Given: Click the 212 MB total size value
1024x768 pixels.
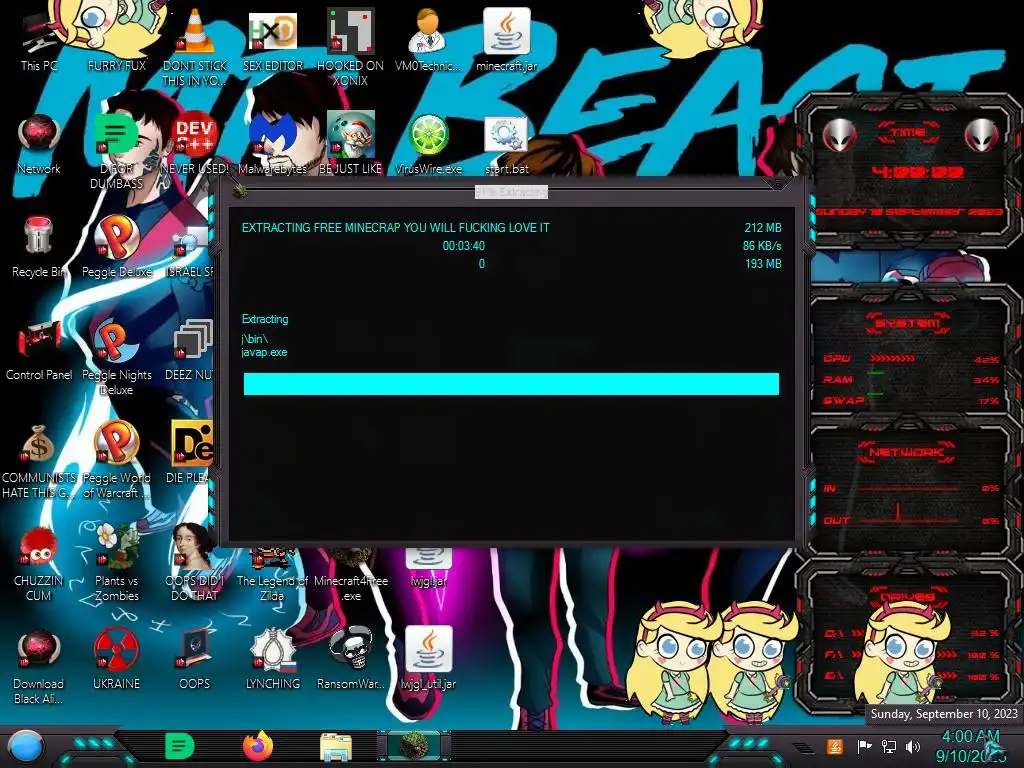Looking at the screenshot, I should point(763,227).
